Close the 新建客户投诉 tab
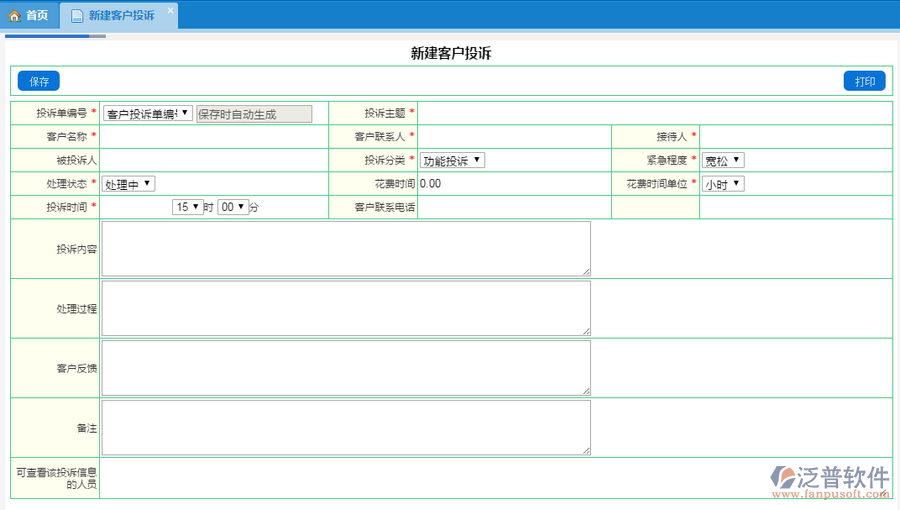The width and height of the screenshot is (900, 510). (170, 11)
